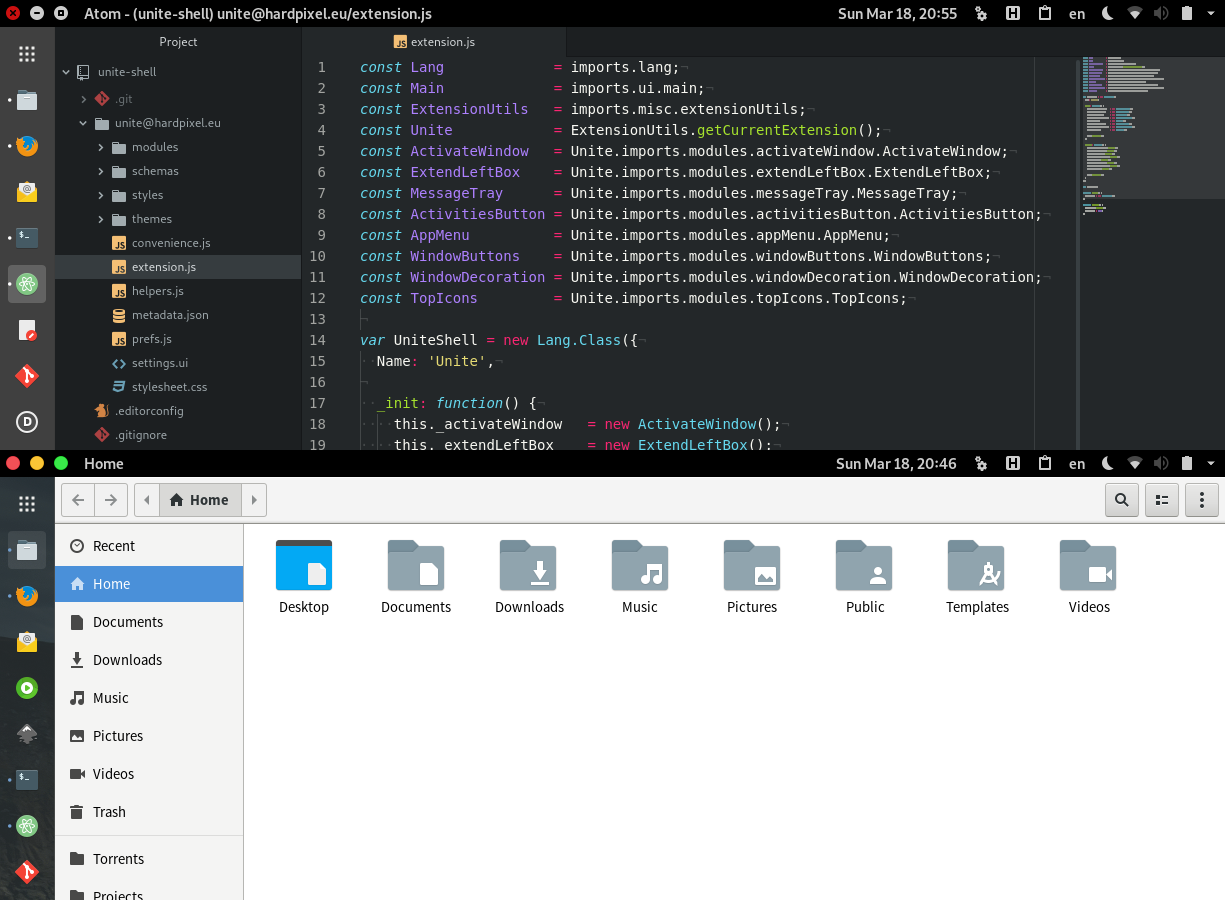Open app grid in Atom screen dock
1225x900 pixels.
coord(27,54)
